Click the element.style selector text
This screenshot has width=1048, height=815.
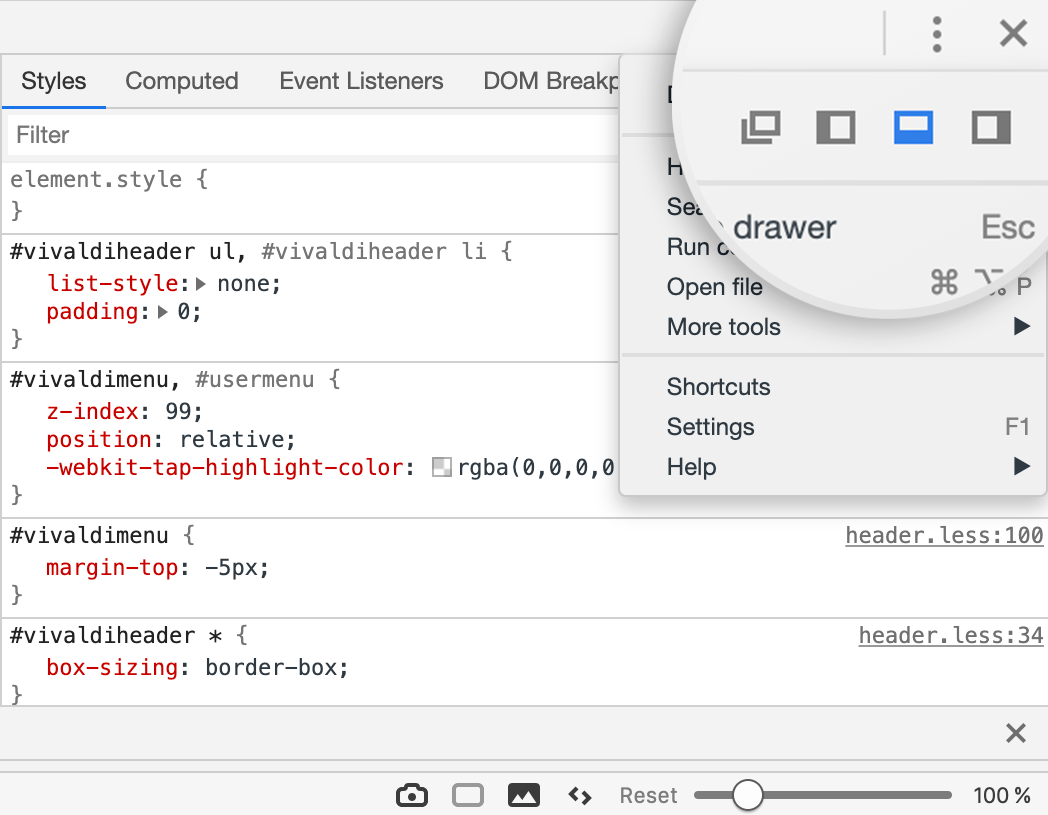point(96,179)
